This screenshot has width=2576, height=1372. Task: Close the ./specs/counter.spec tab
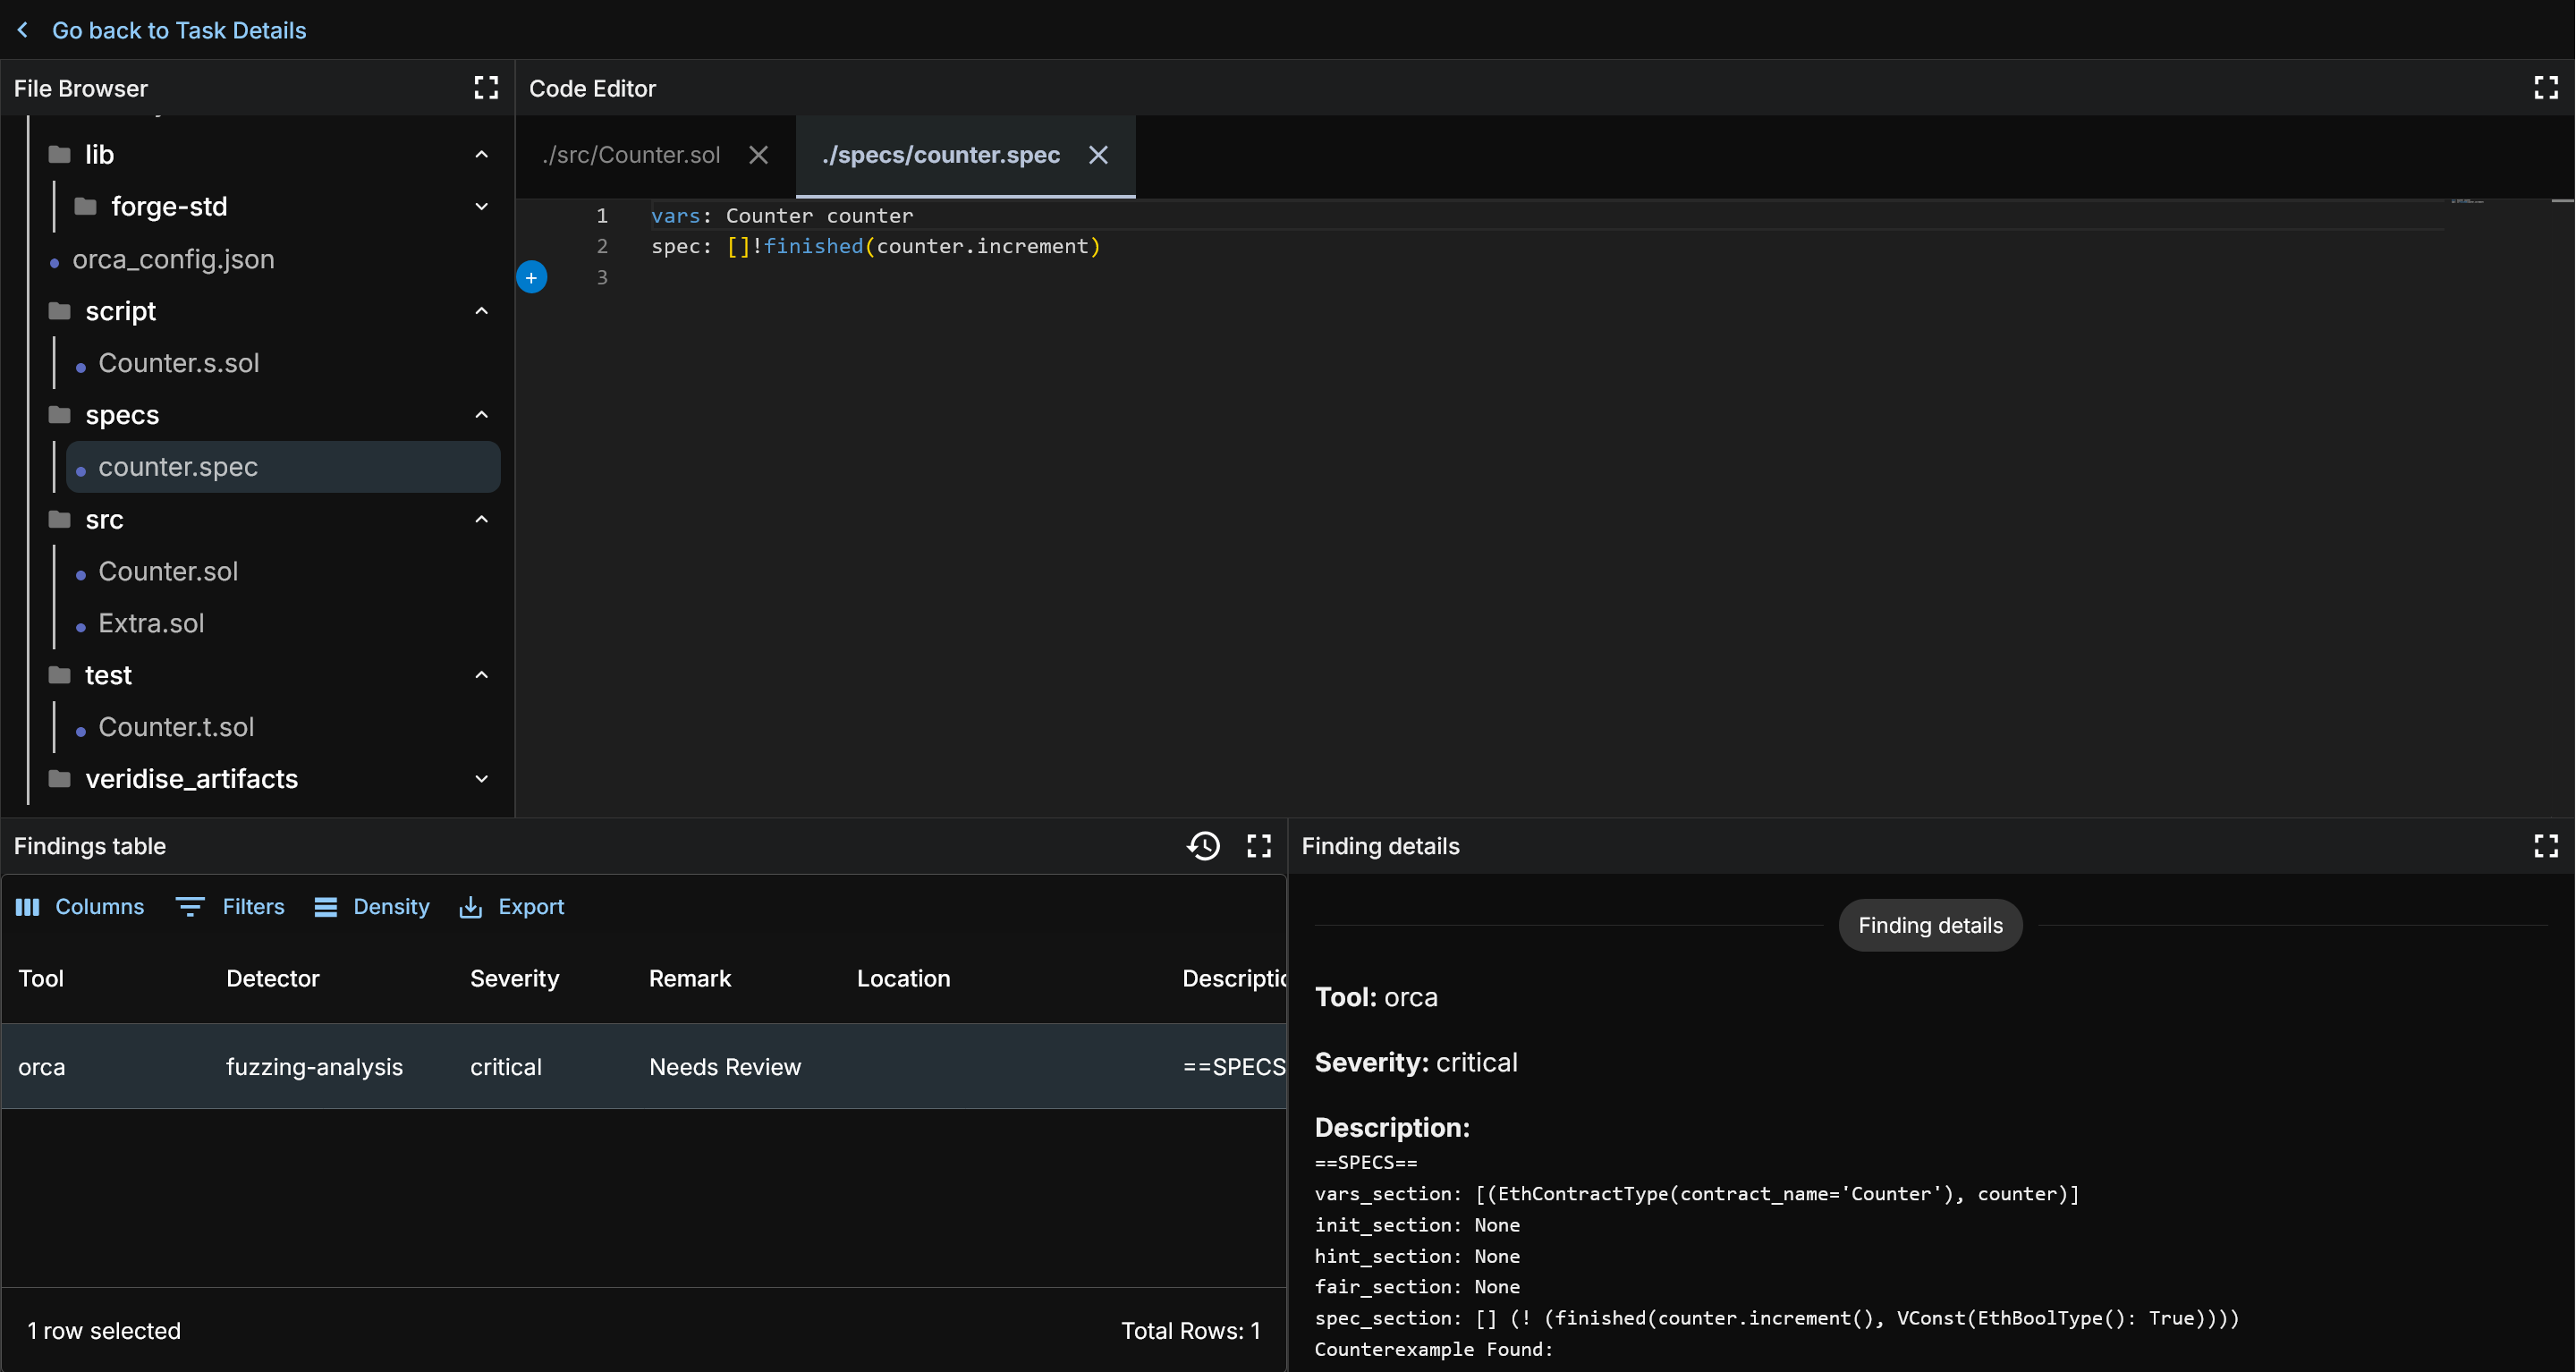tap(1098, 155)
